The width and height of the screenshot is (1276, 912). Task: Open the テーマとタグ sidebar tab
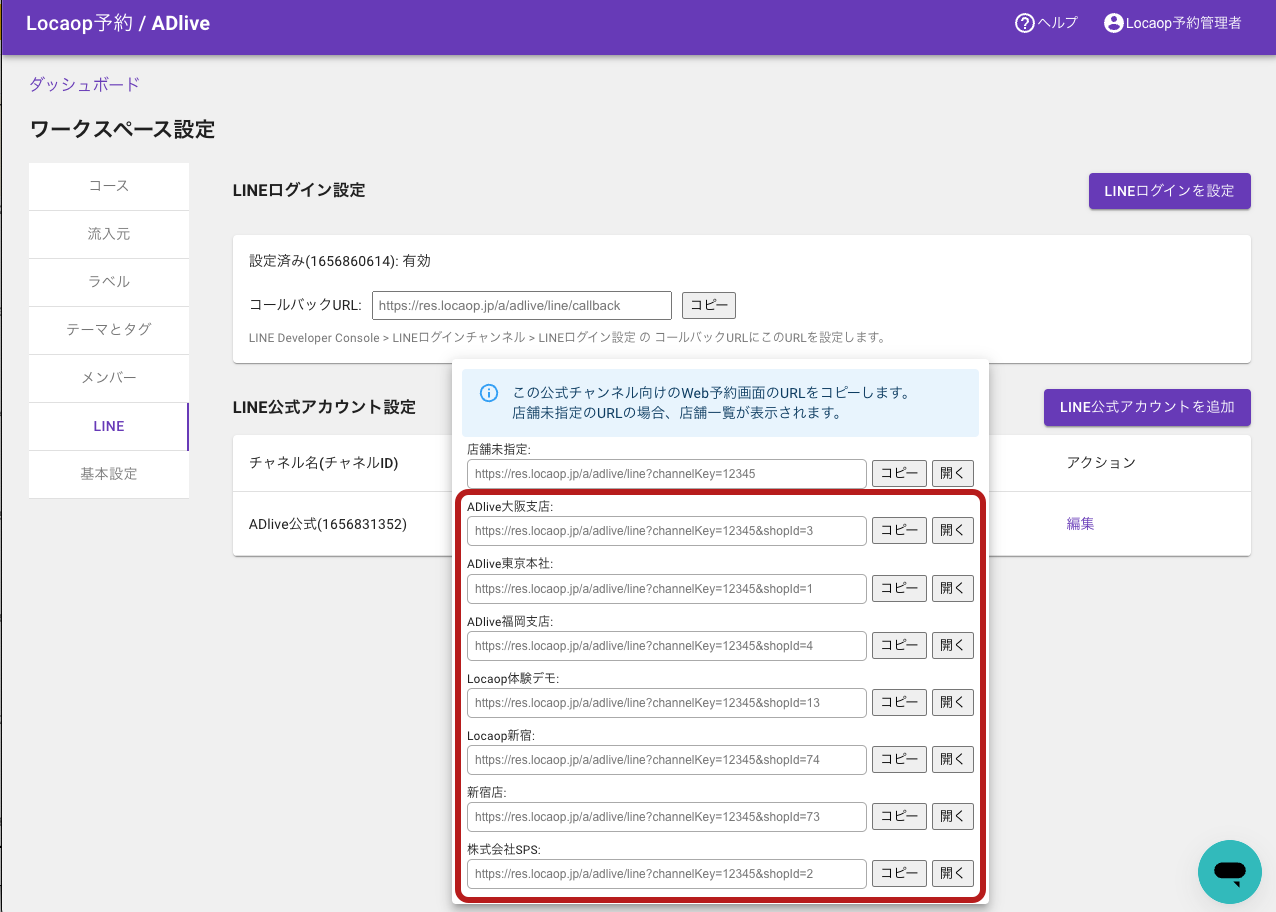pos(109,330)
